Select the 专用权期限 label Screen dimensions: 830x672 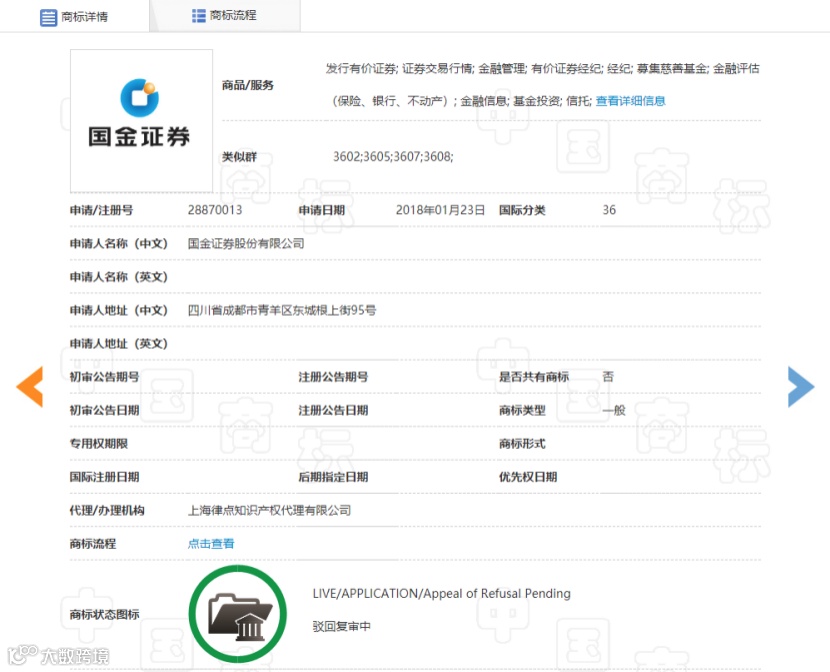coord(98,443)
